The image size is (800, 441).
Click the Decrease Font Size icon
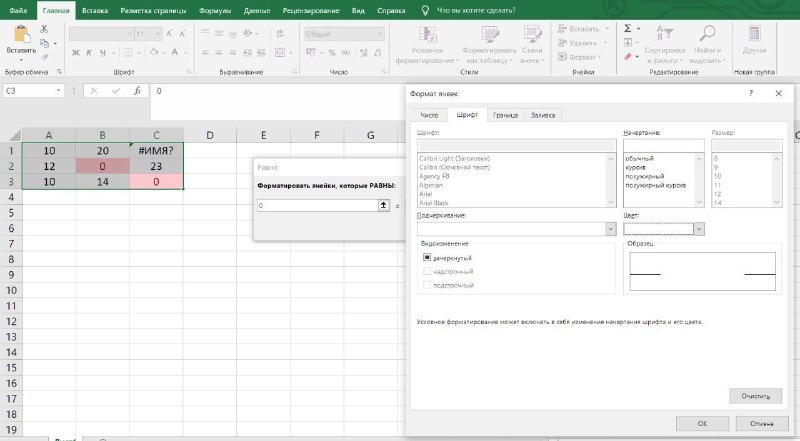(x=182, y=34)
